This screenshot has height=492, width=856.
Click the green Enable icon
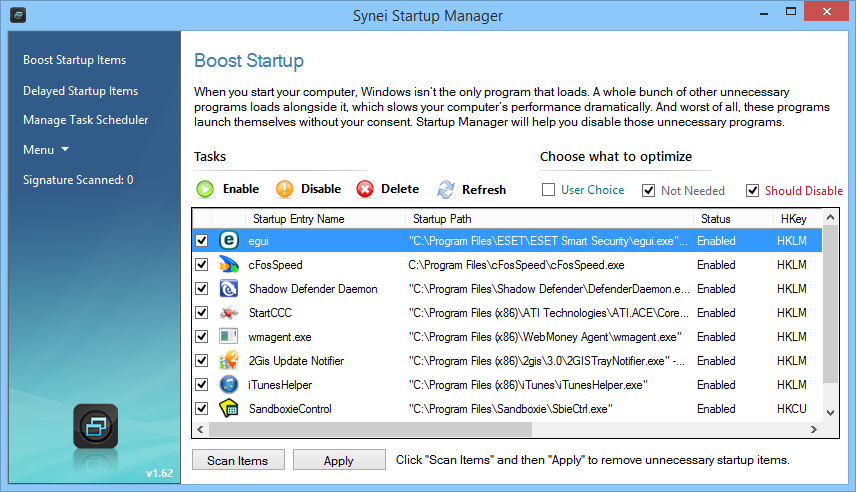point(205,189)
